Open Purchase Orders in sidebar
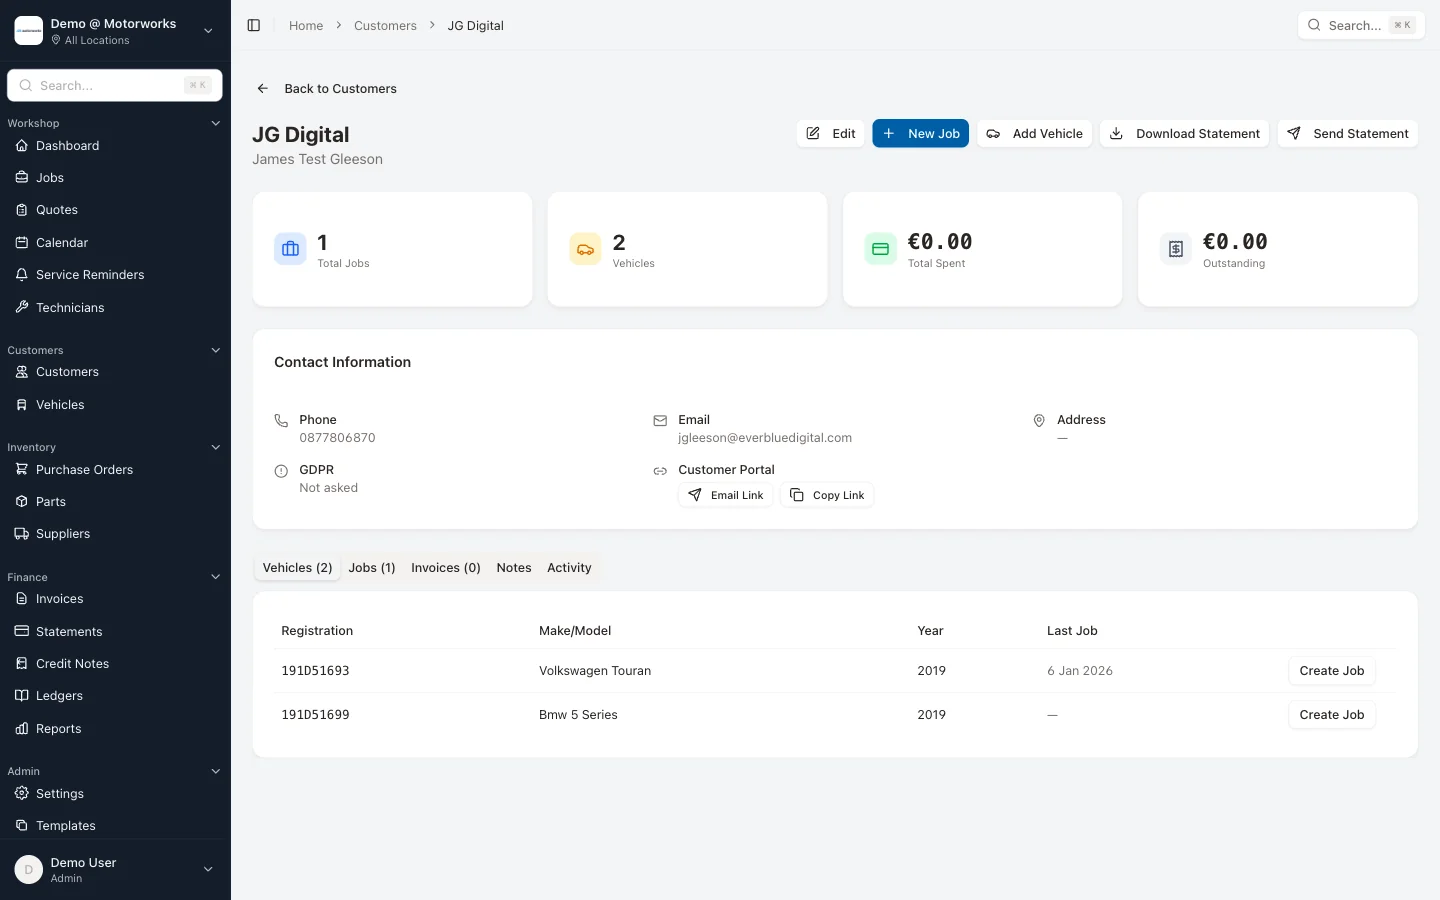The image size is (1440, 900). (84, 470)
